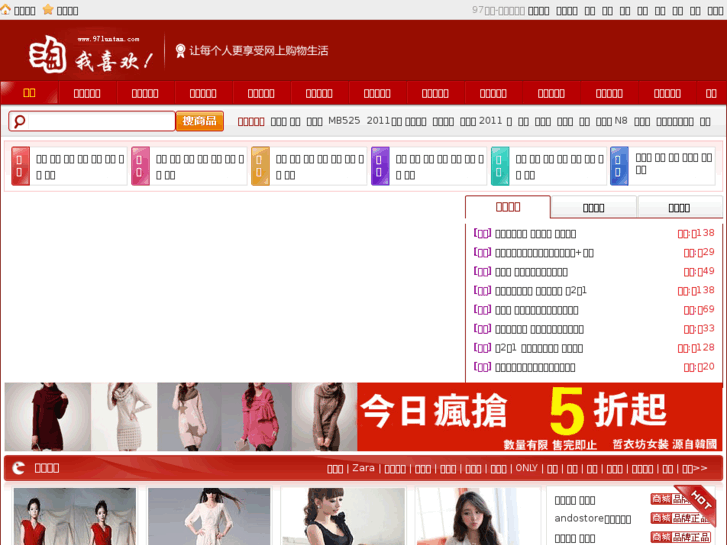This screenshot has height=545, width=727.
Task: Open the andostore shop link
Action: [x=593, y=519]
